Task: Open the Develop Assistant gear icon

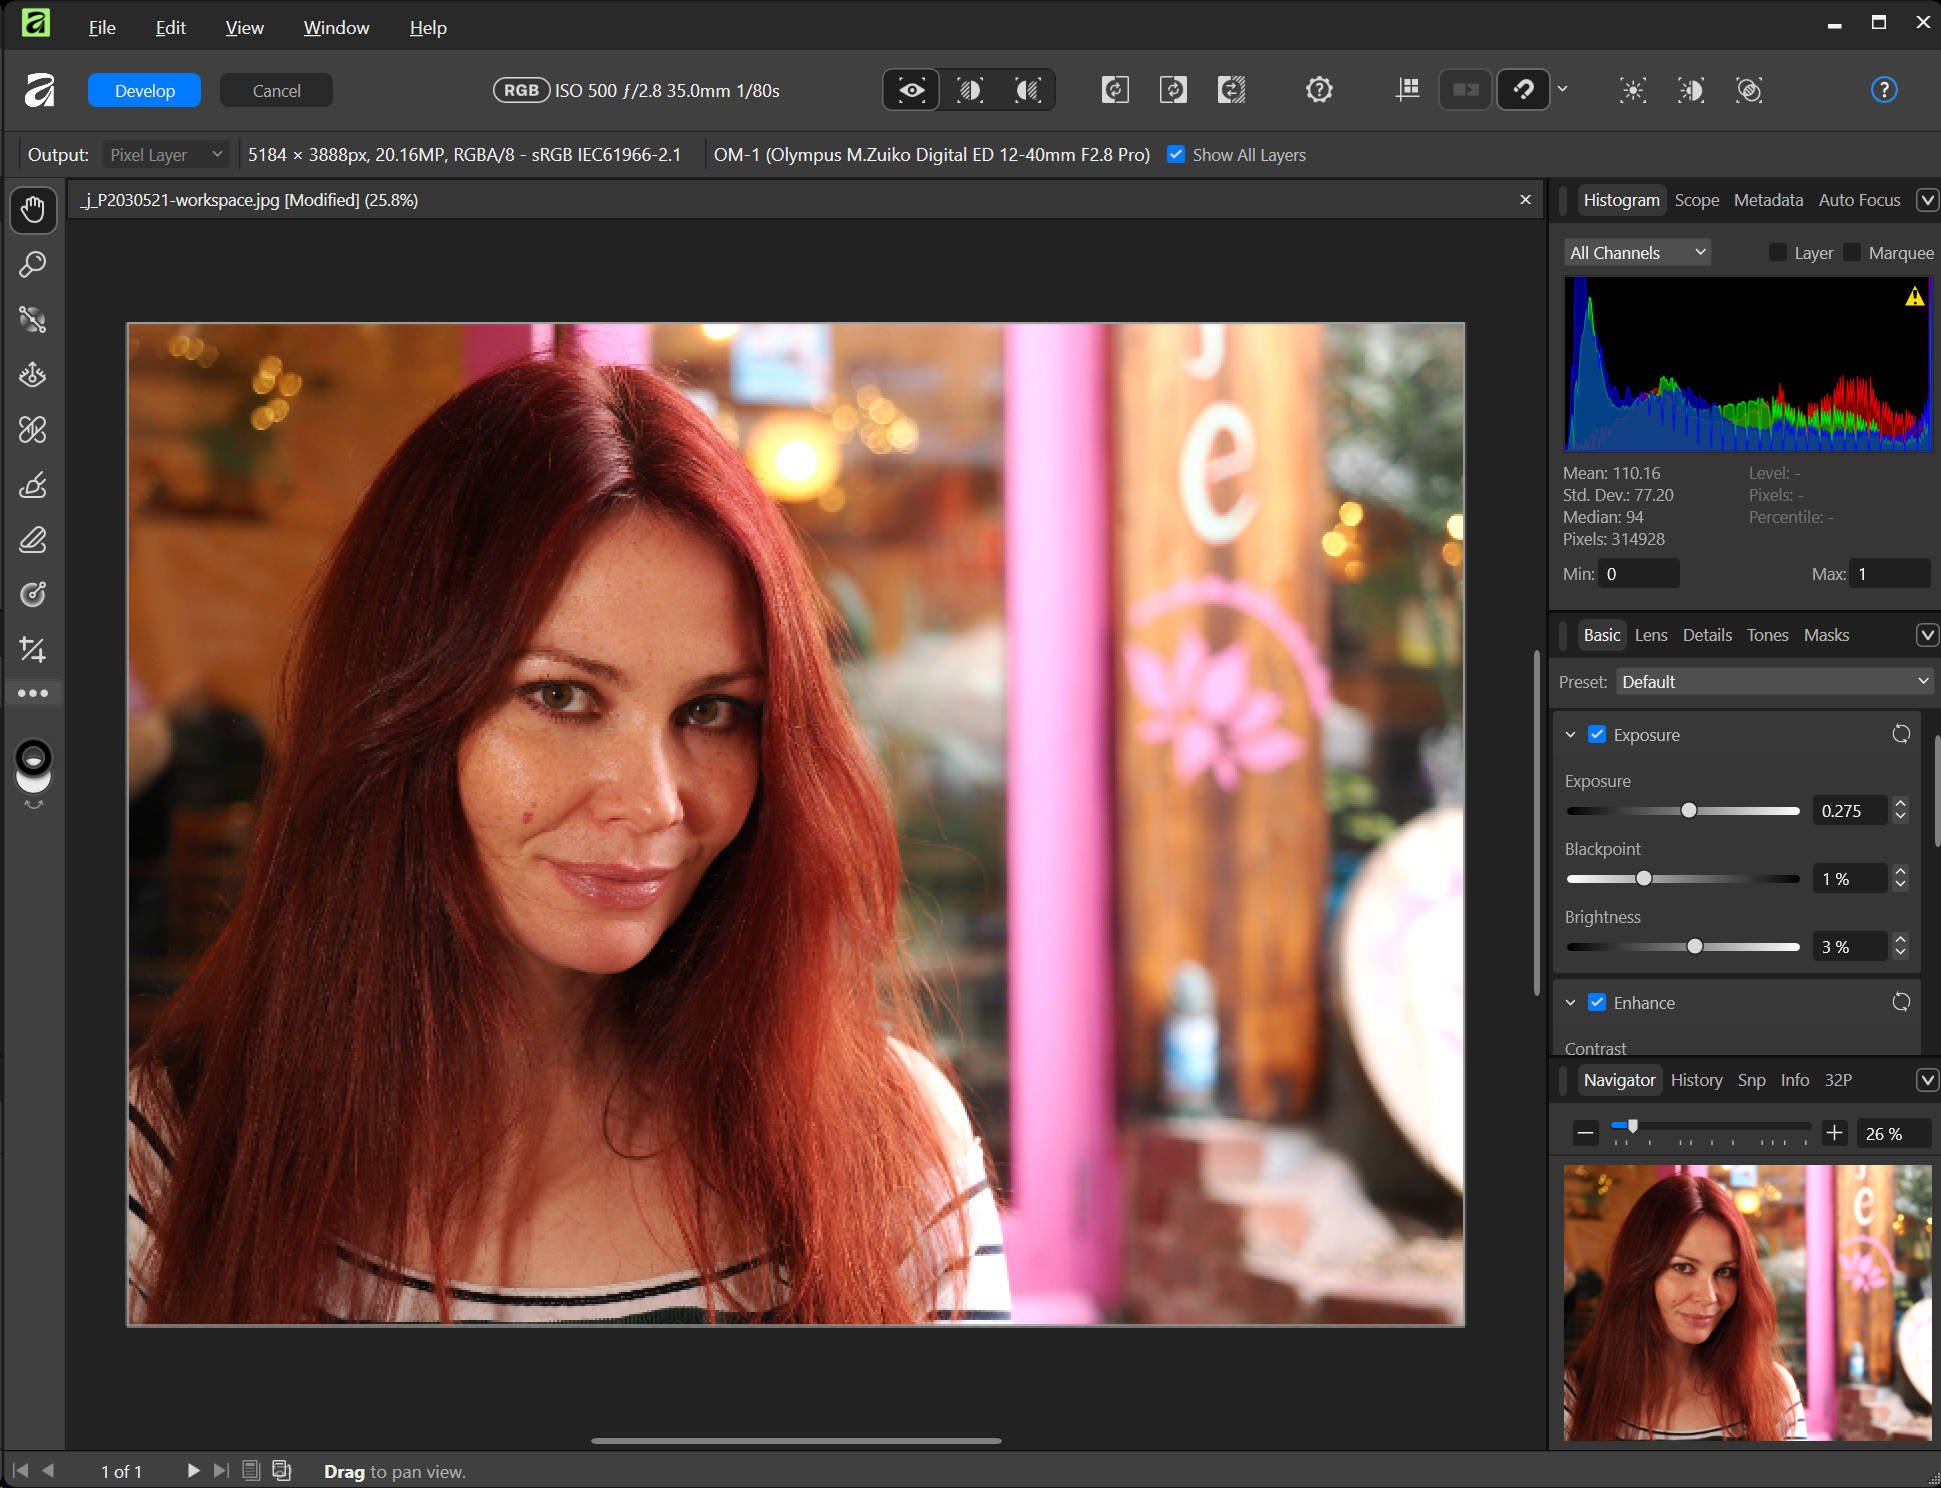Action: (x=1318, y=90)
